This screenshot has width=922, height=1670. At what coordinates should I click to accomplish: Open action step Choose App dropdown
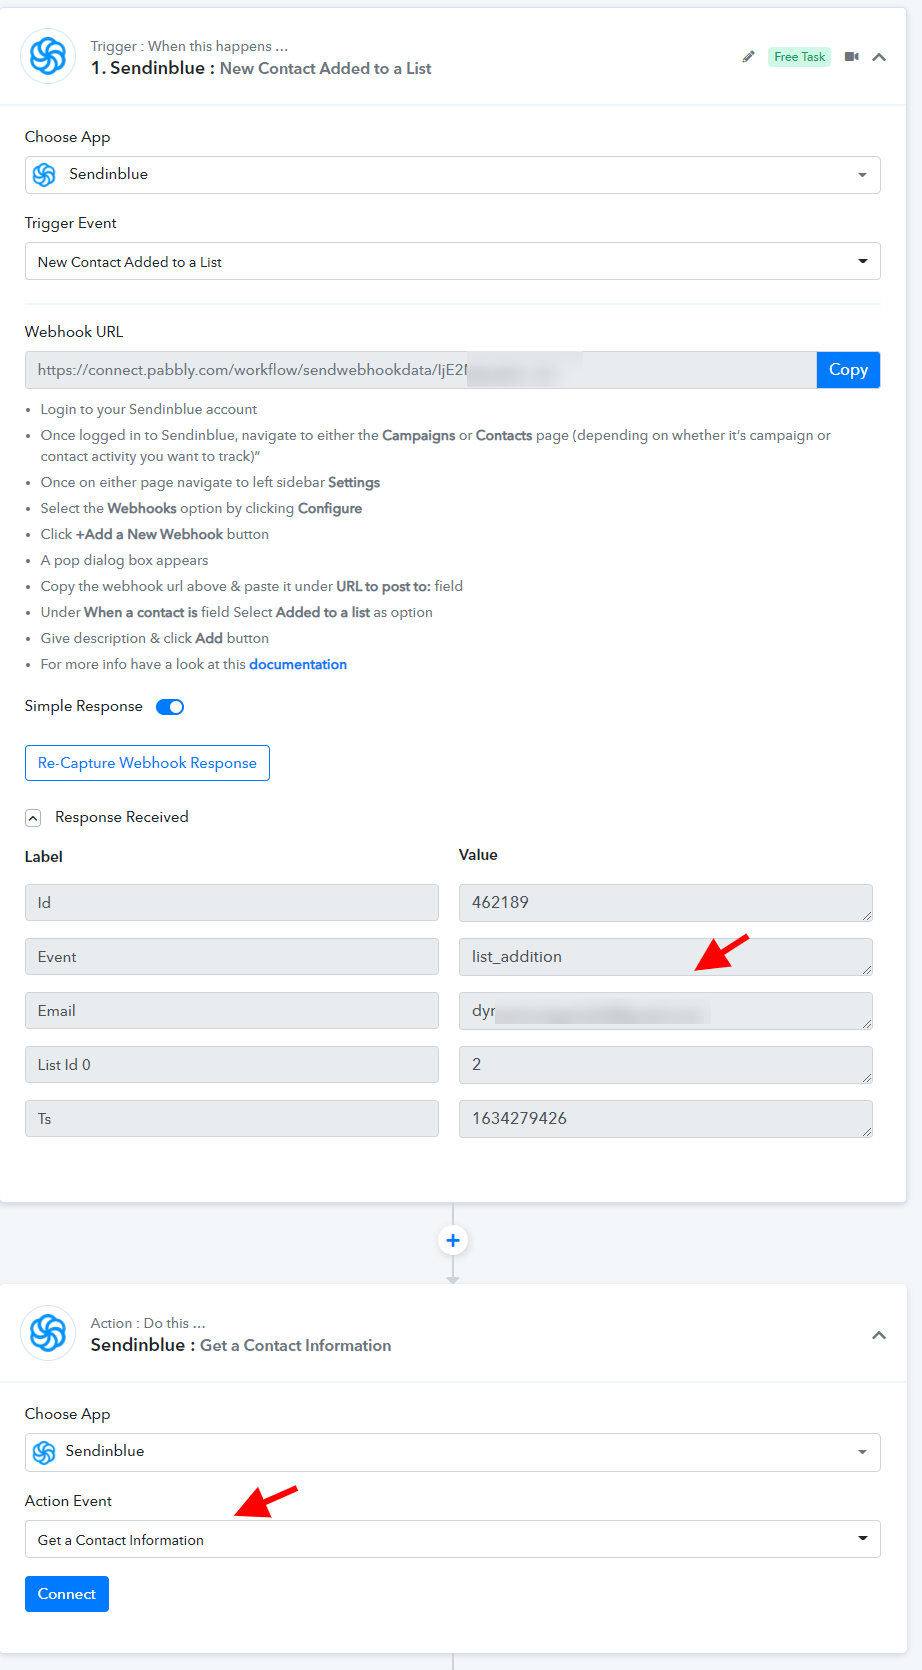pos(453,1452)
